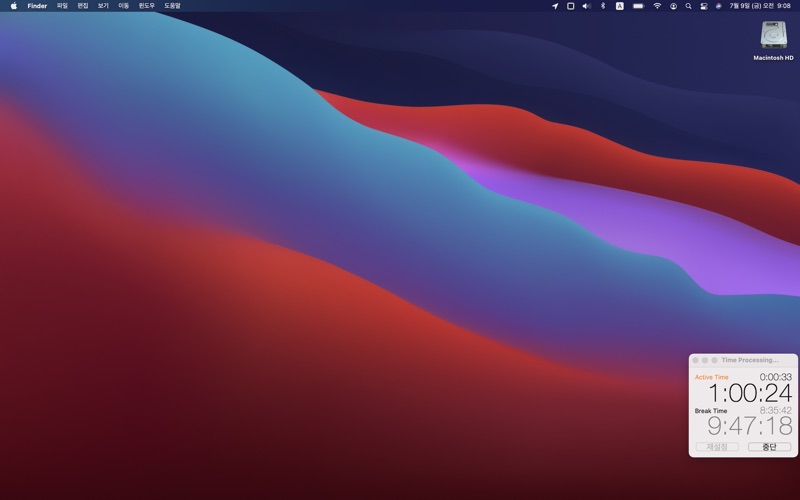
Task: Click the 중단 stop button
Action: point(769,447)
